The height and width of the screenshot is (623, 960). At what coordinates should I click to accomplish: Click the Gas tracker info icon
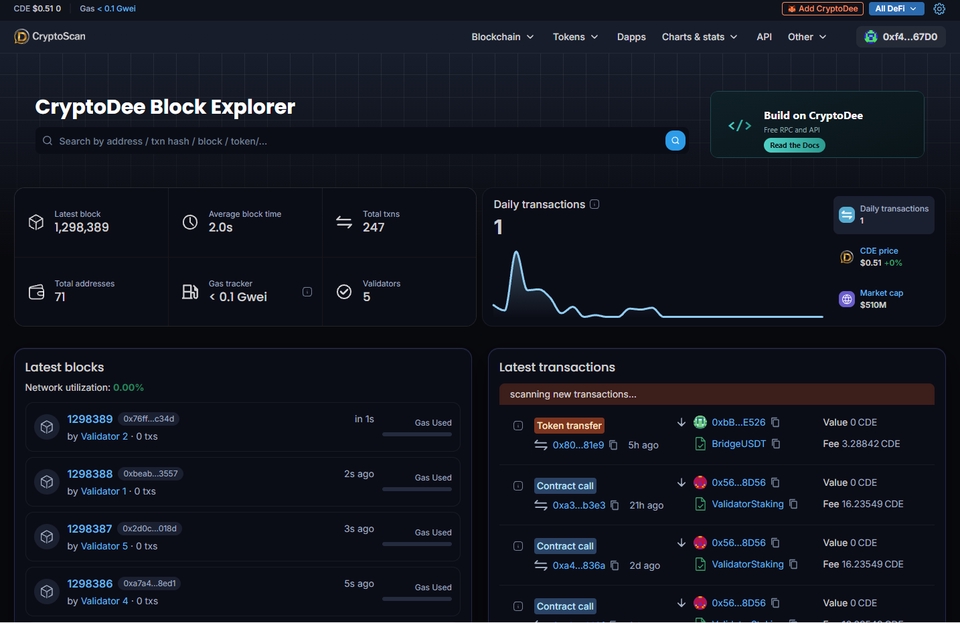tap(307, 292)
